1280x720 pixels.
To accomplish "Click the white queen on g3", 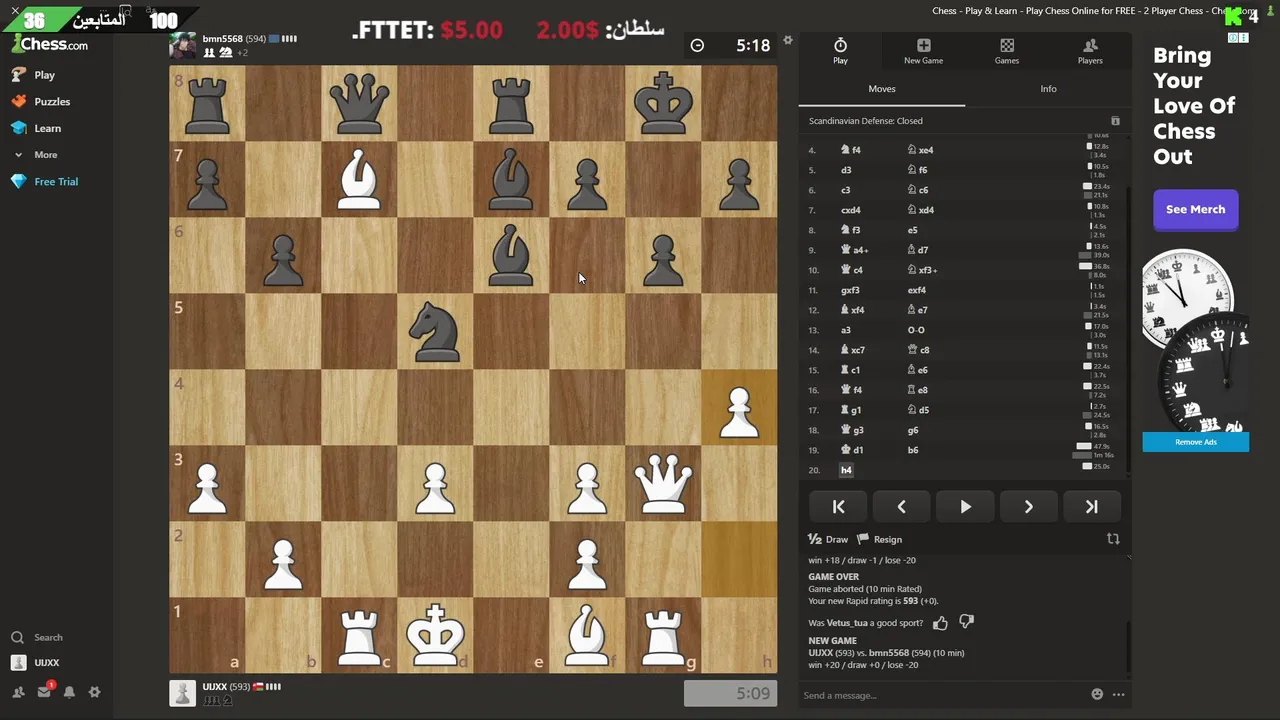I will [663, 483].
